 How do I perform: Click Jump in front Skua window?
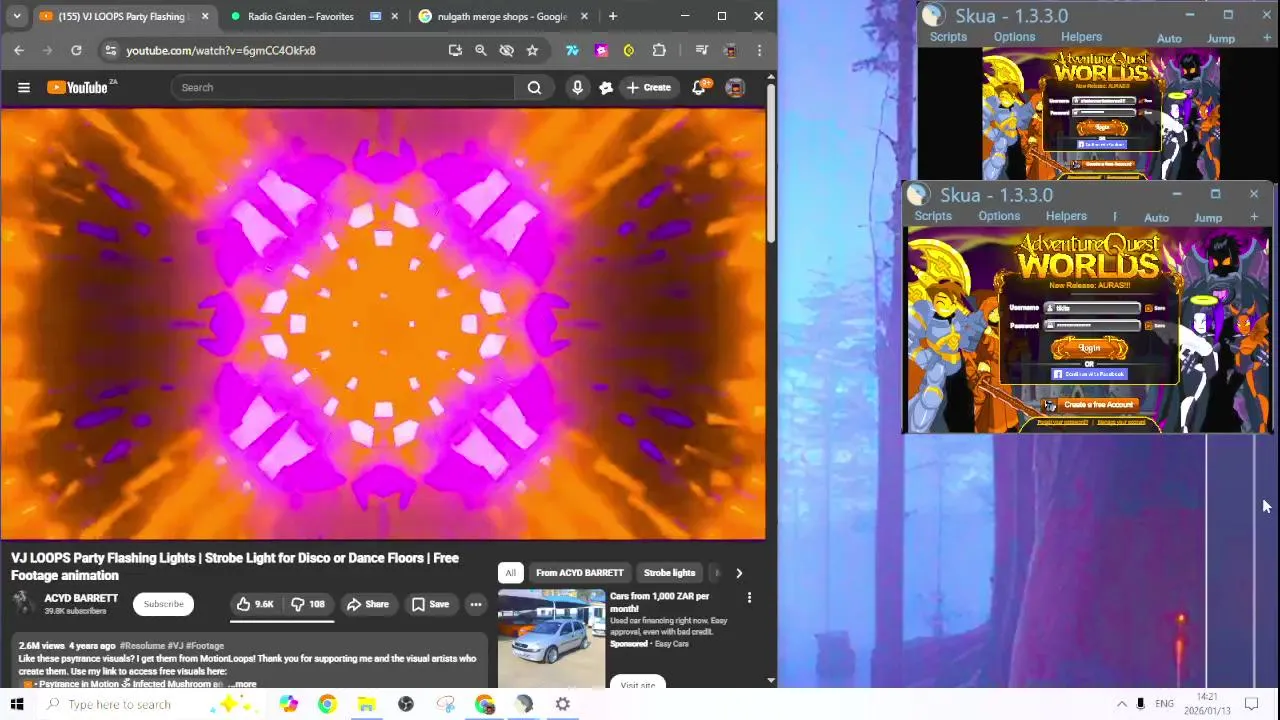[1208, 217]
